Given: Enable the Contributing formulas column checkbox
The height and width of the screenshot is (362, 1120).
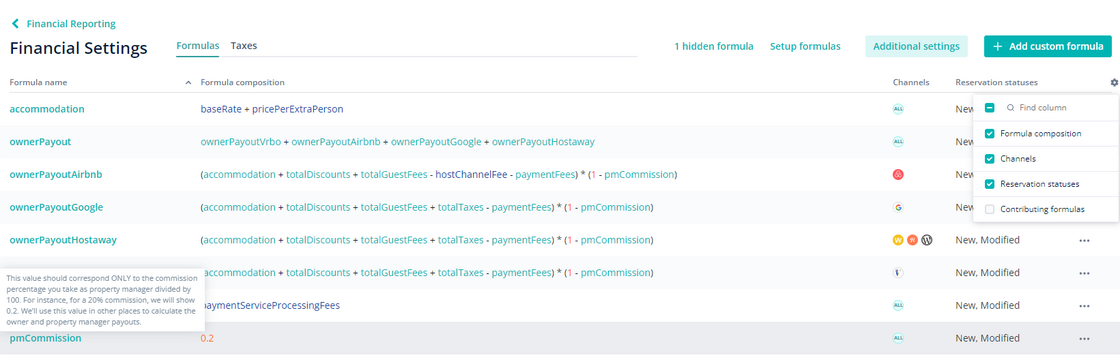Looking at the screenshot, I should (x=989, y=209).
